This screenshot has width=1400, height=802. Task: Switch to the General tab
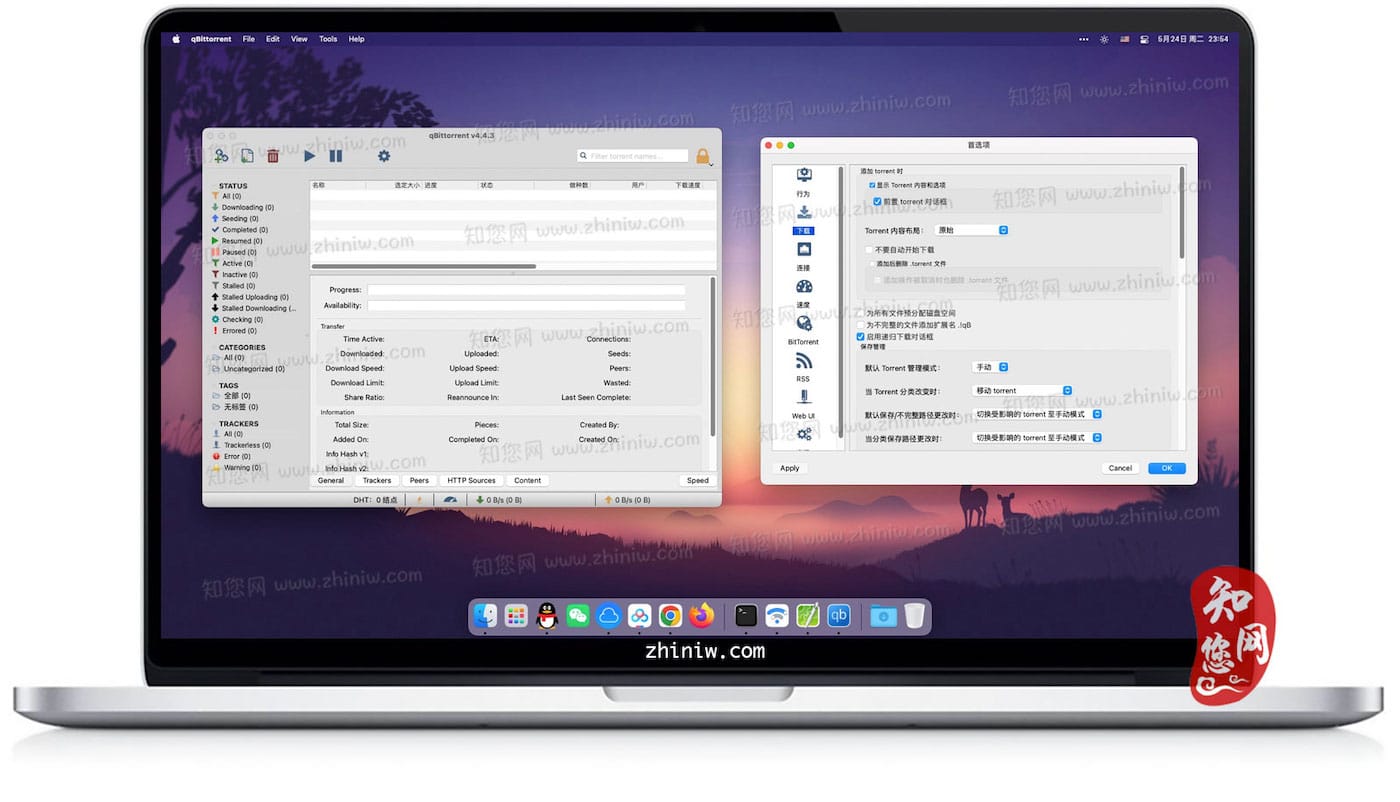click(331, 481)
